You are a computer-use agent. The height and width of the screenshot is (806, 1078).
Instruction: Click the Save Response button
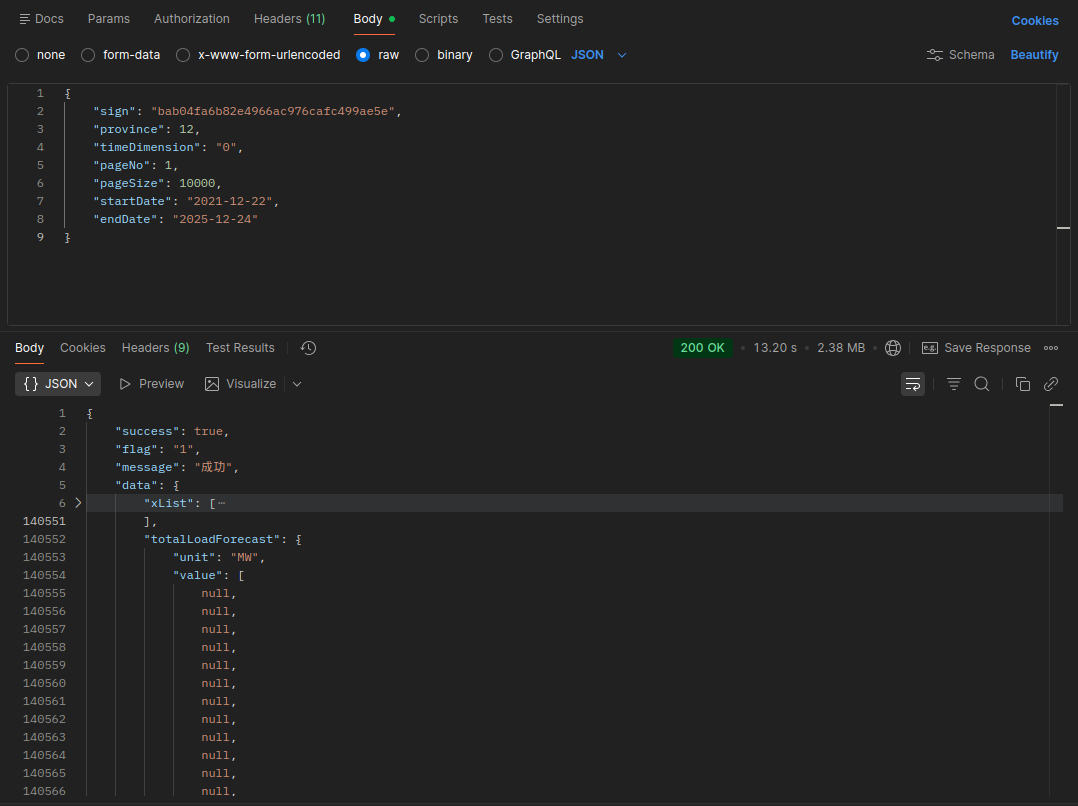[976, 348]
